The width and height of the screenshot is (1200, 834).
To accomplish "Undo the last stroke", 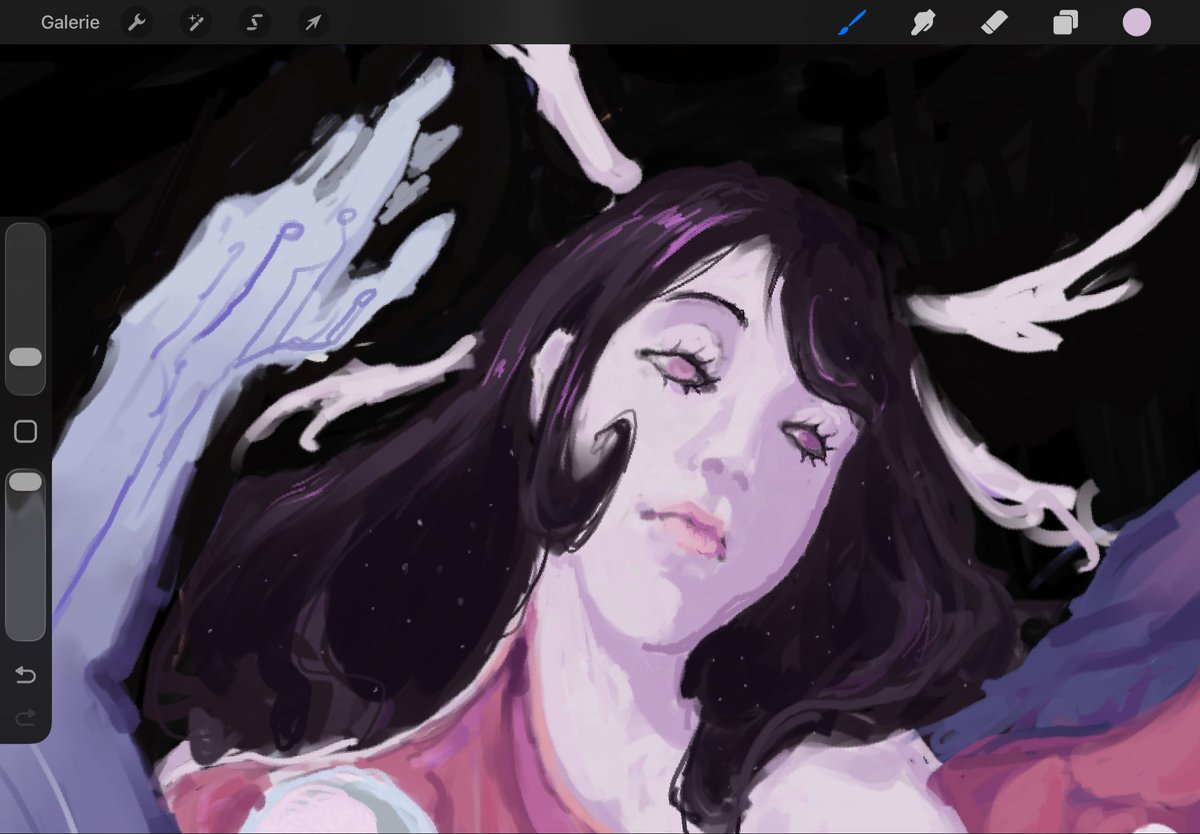I will (x=25, y=676).
